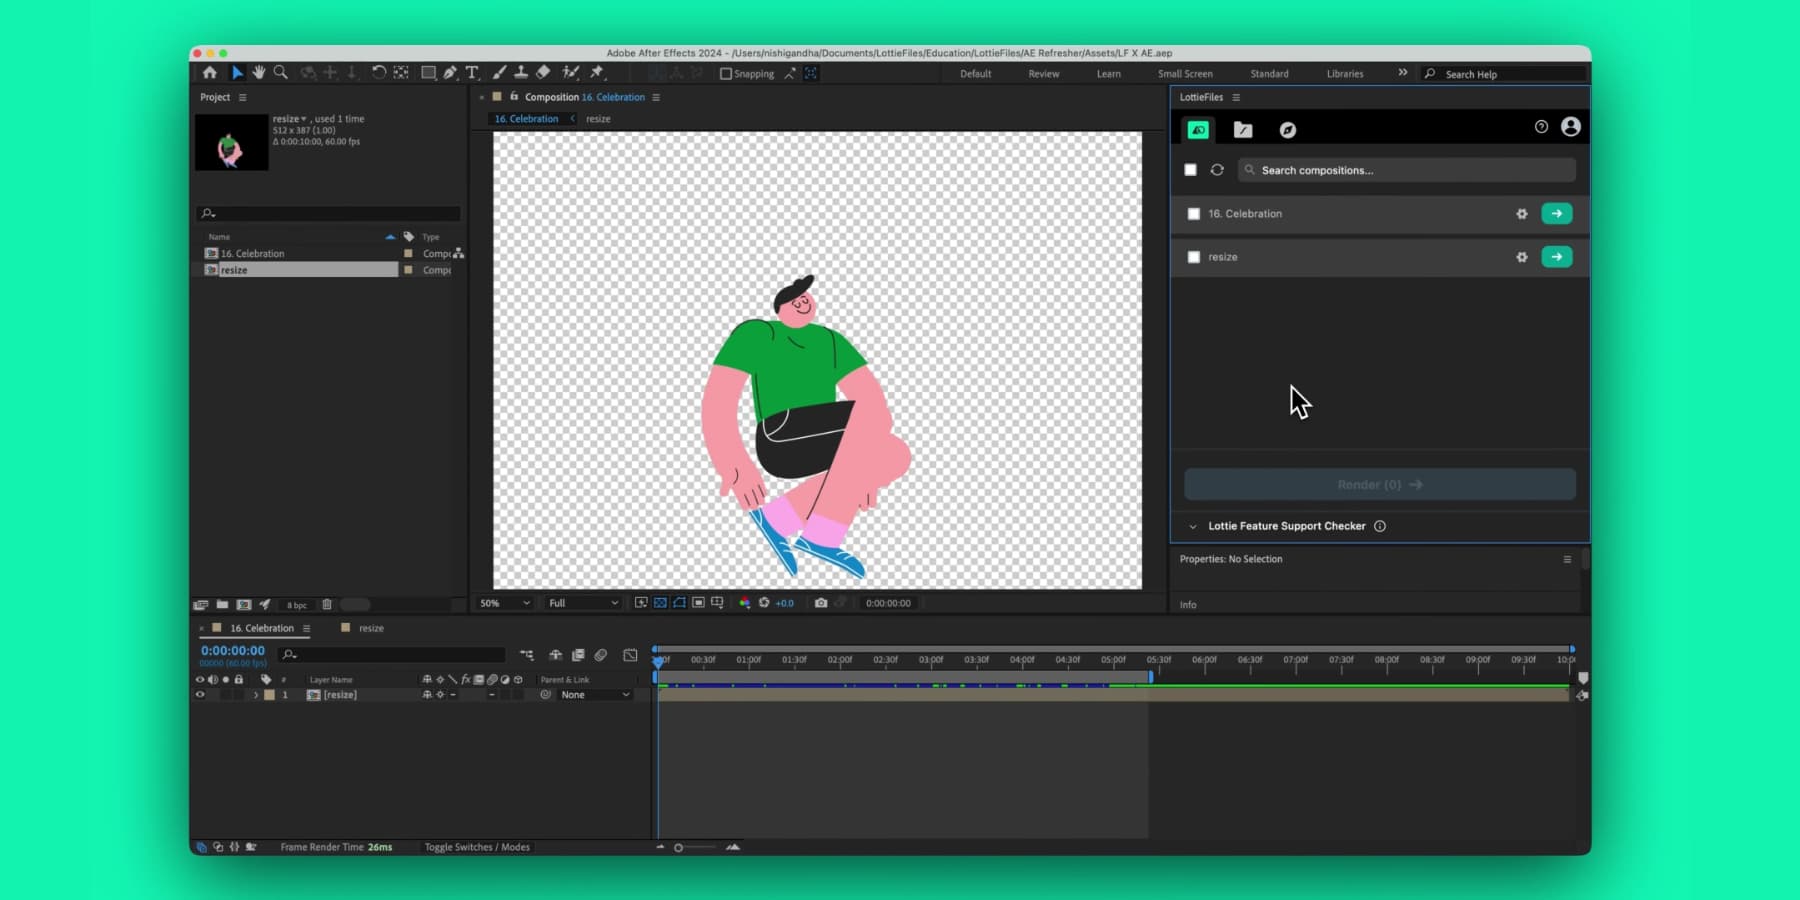Select the Hand tool in toolbar
This screenshot has height=900, width=1800.
coord(259,73)
